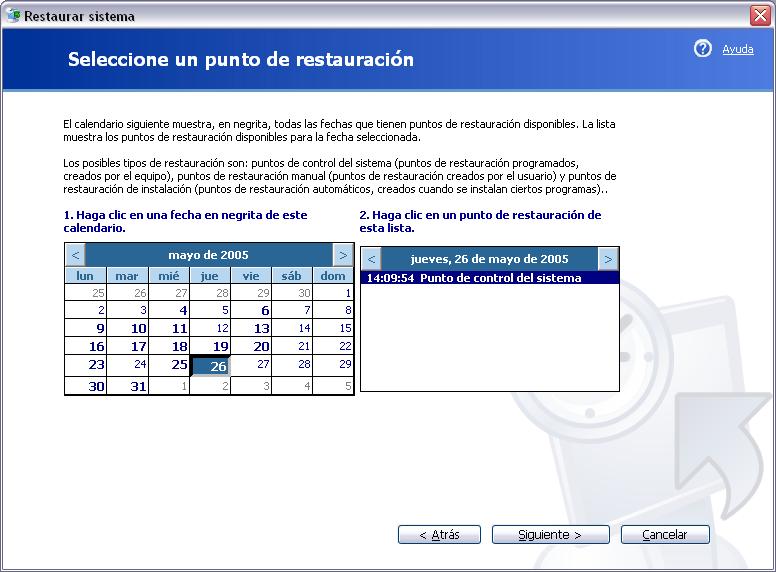Select bold date 31 in calendar
Screen dimensions: 776x572
(x=128, y=385)
